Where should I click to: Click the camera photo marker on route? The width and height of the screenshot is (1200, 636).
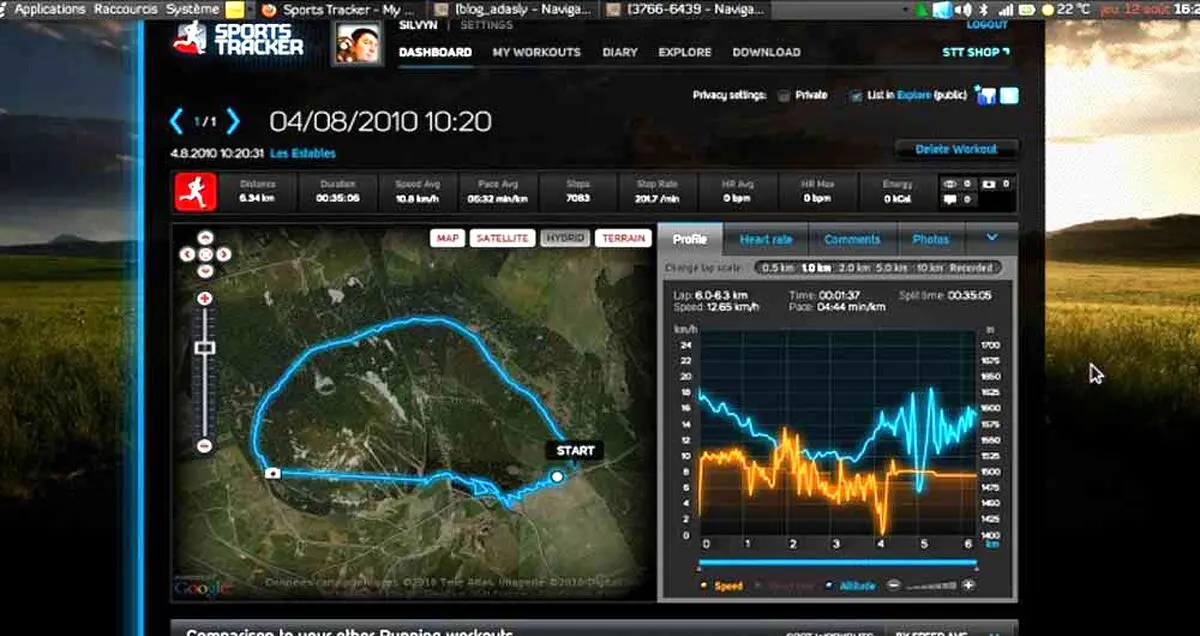[x=272, y=474]
